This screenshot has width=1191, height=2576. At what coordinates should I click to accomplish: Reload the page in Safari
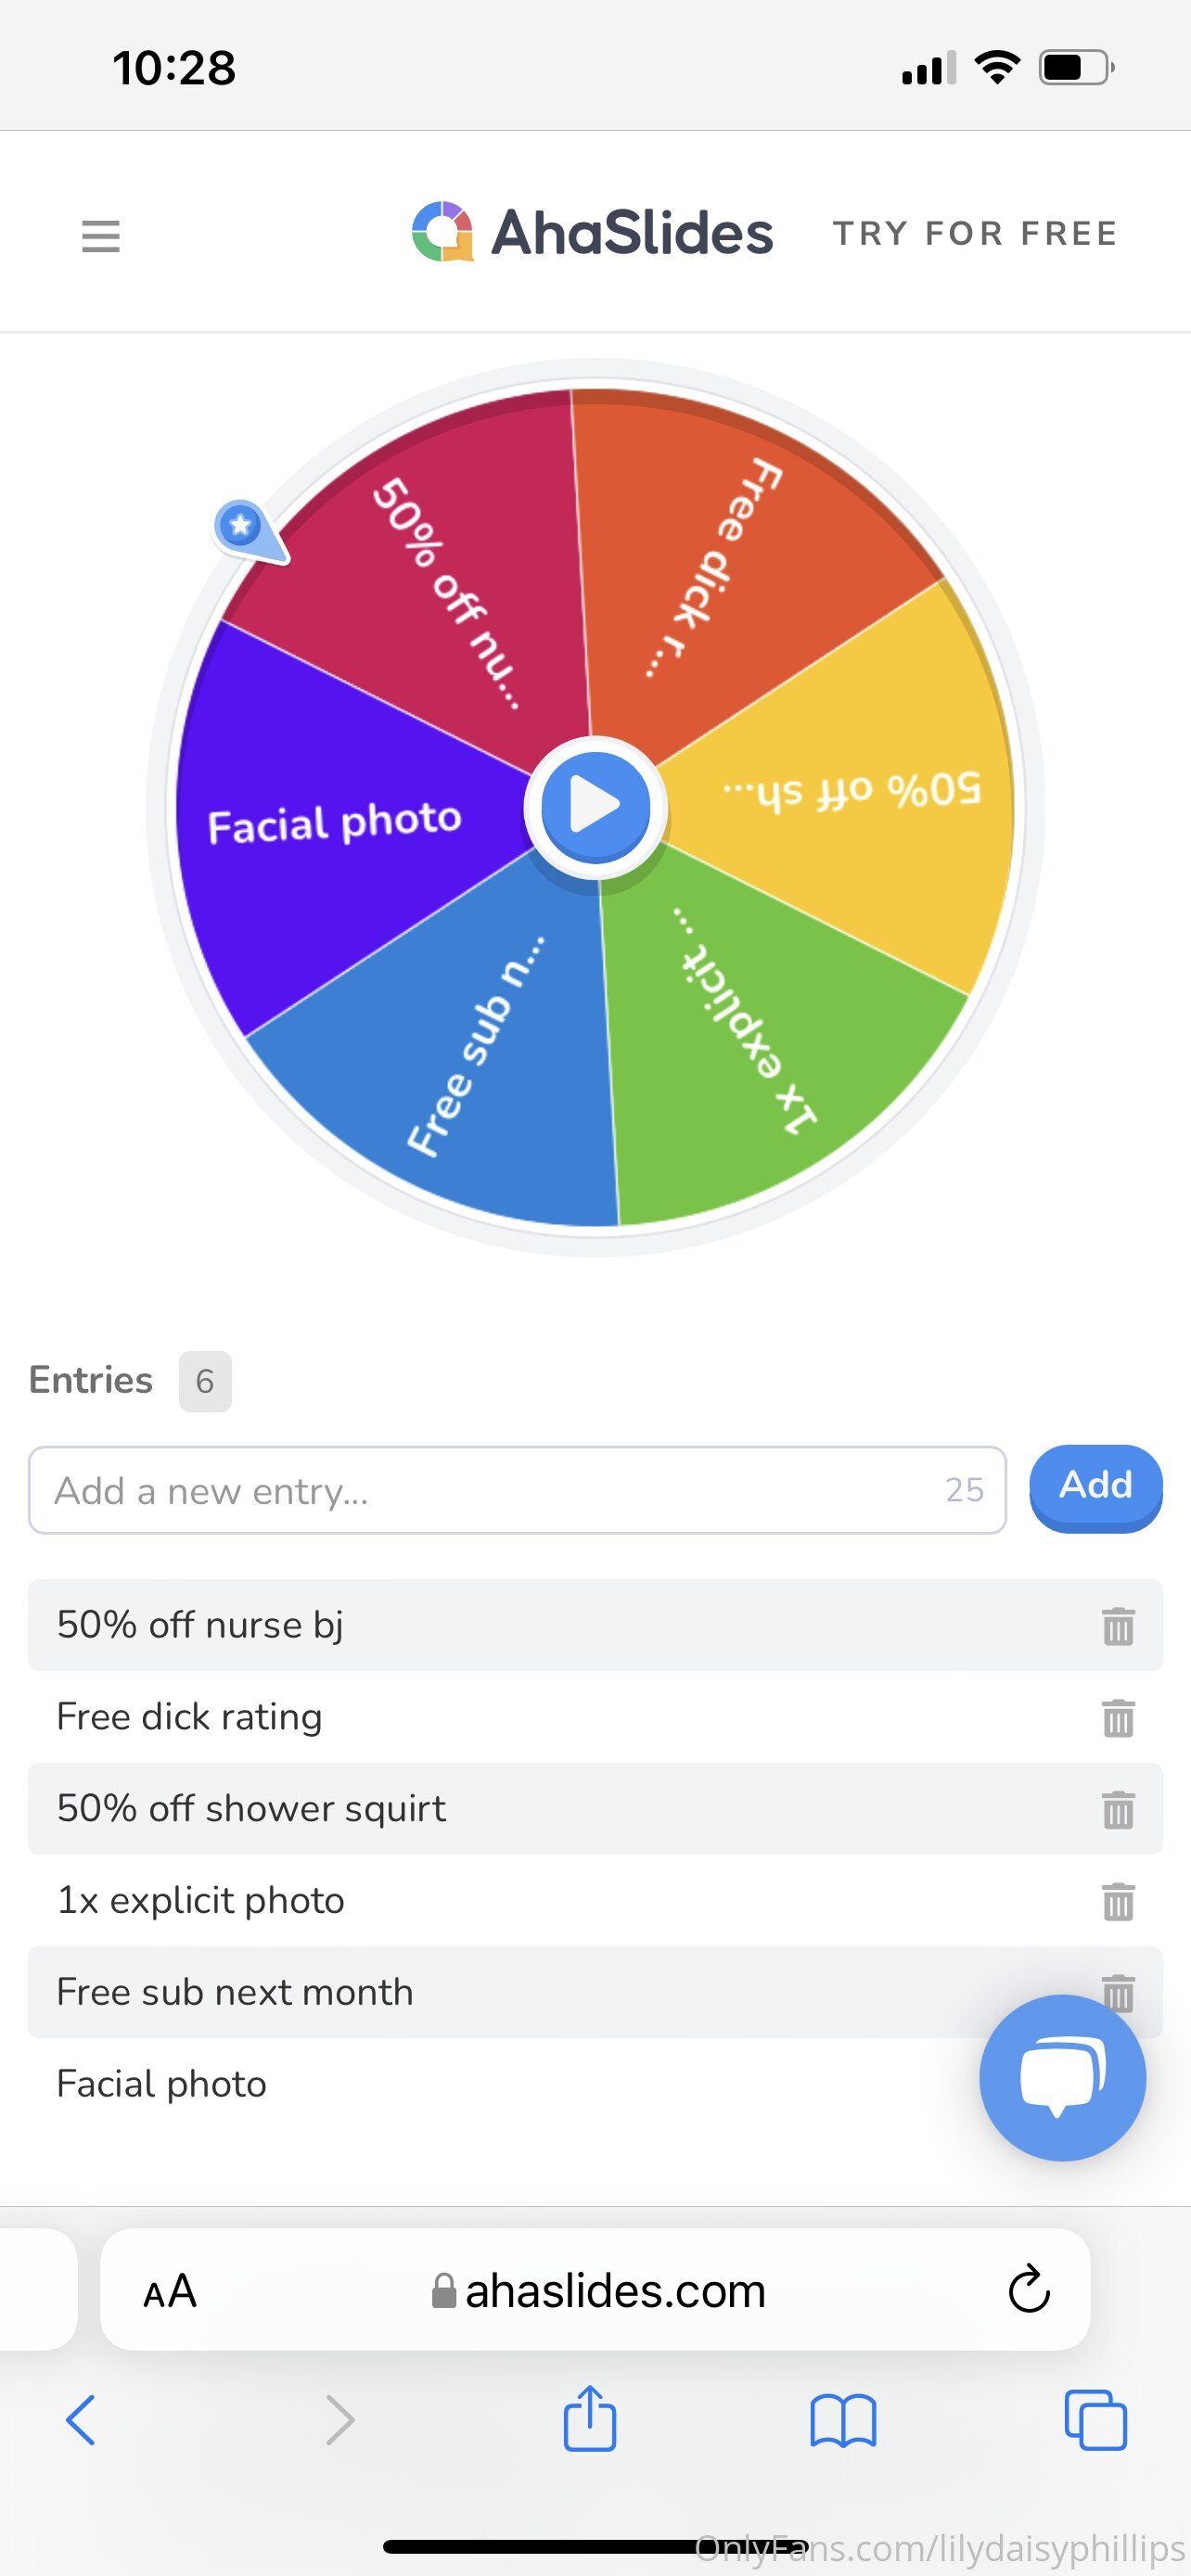pyautogui.click(x=1028, y=2290)
